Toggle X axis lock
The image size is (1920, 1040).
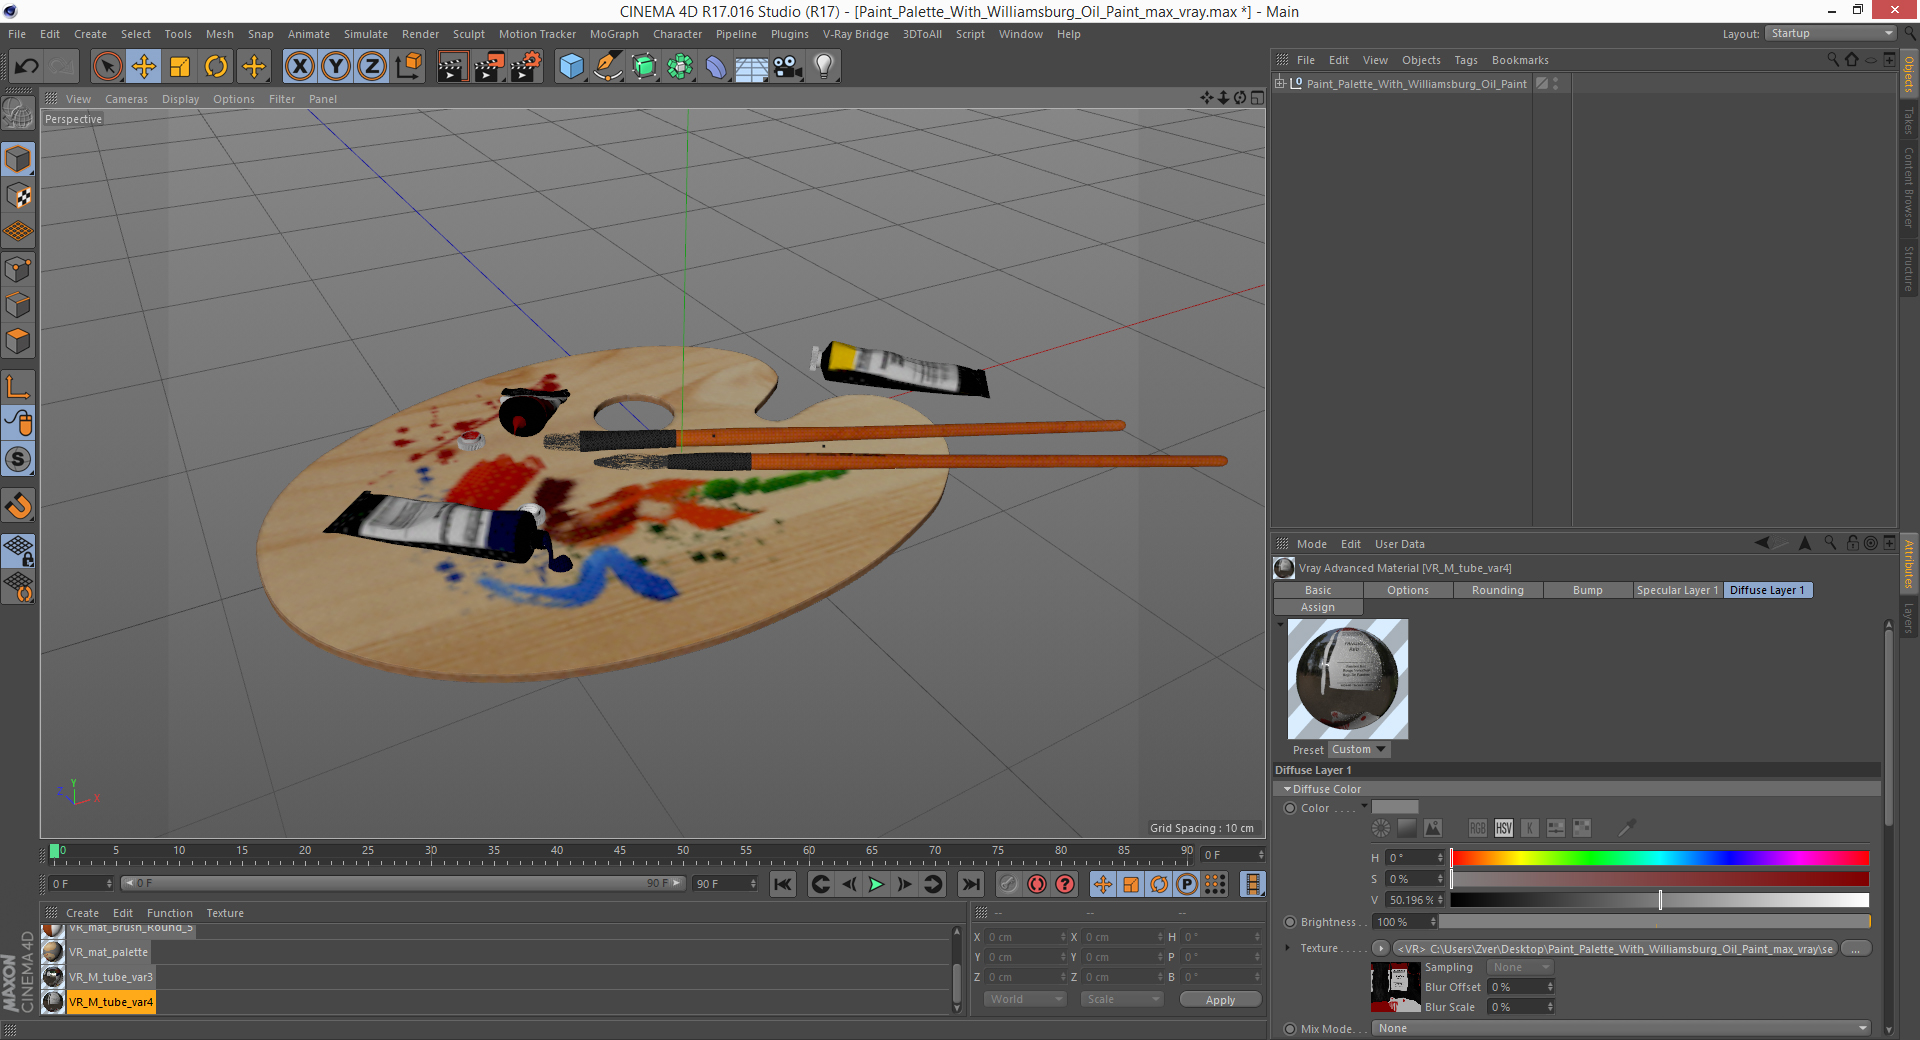coord(299,67)
